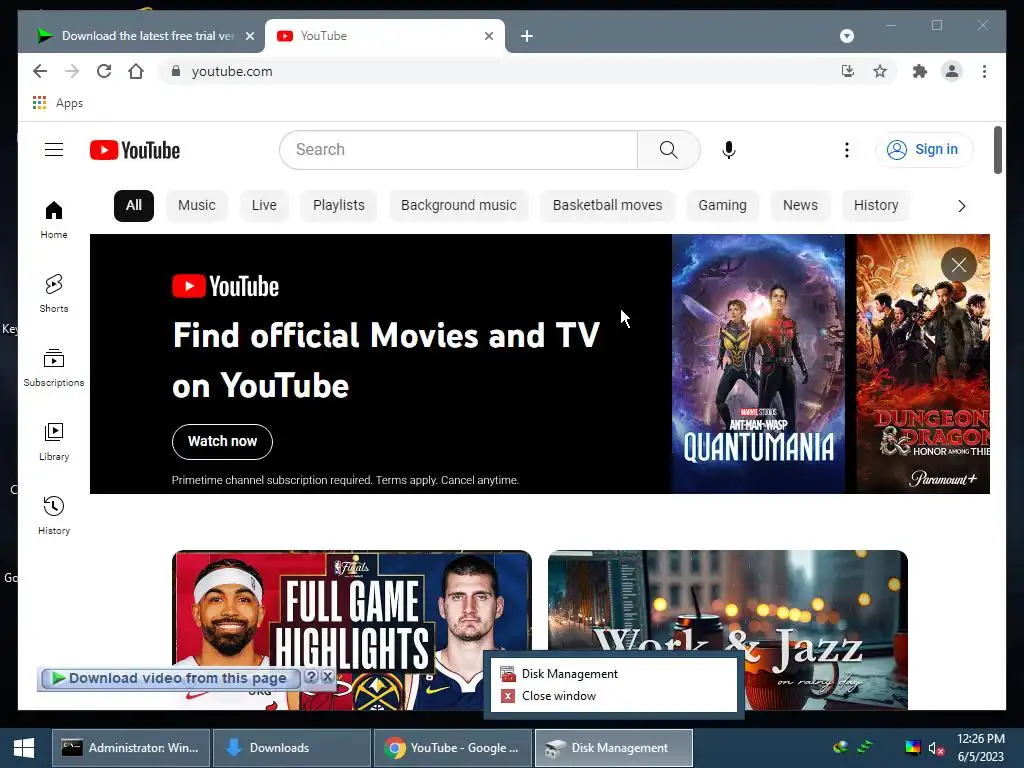Select the Gaming chip
The height and width of the screenshot is (768, 1024).
pyautogui.click(x=722, y=206)
